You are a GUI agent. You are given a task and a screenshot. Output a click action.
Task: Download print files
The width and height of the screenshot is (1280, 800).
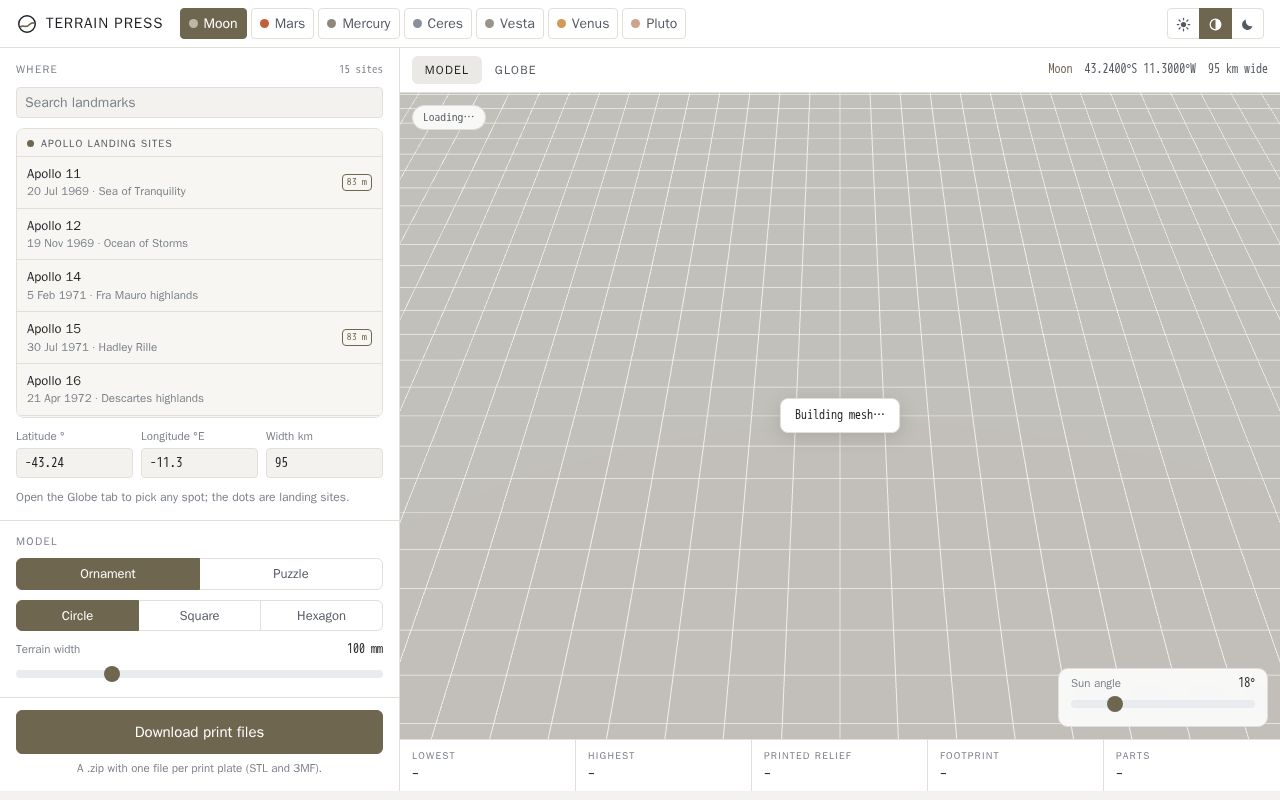[x=199, y=732]
